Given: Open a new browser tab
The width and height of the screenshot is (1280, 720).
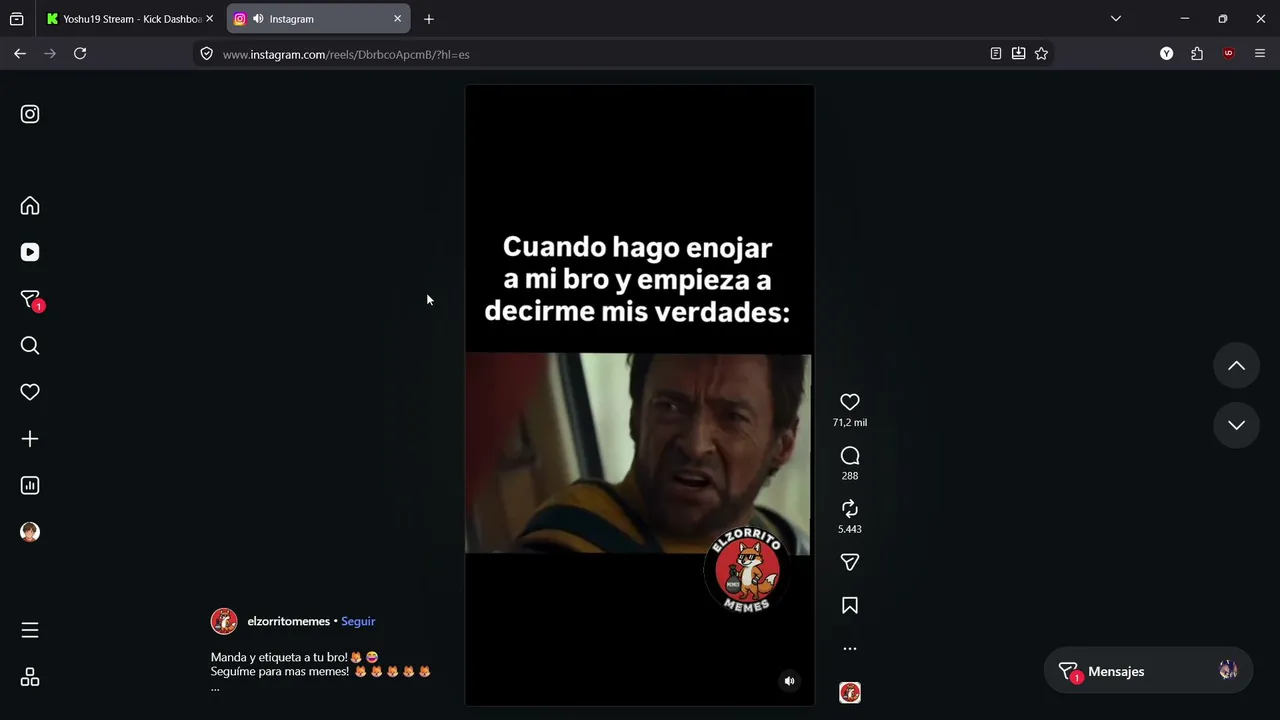Looking at the screenshot, I should coord(429,19).
